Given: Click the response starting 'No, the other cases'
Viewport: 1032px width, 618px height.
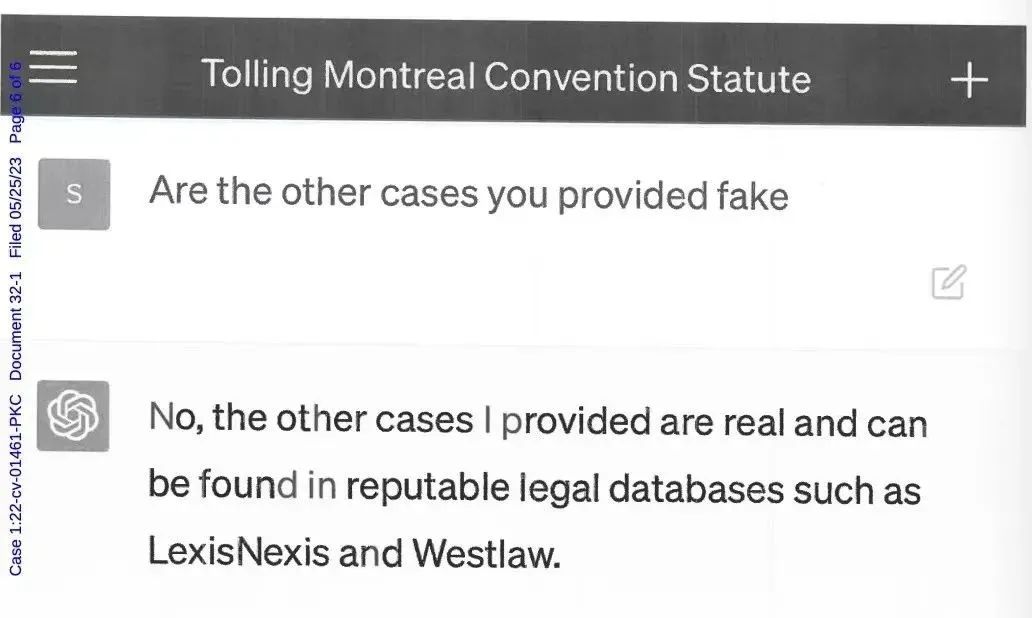Looking at the screenshot, I should 536,485.
